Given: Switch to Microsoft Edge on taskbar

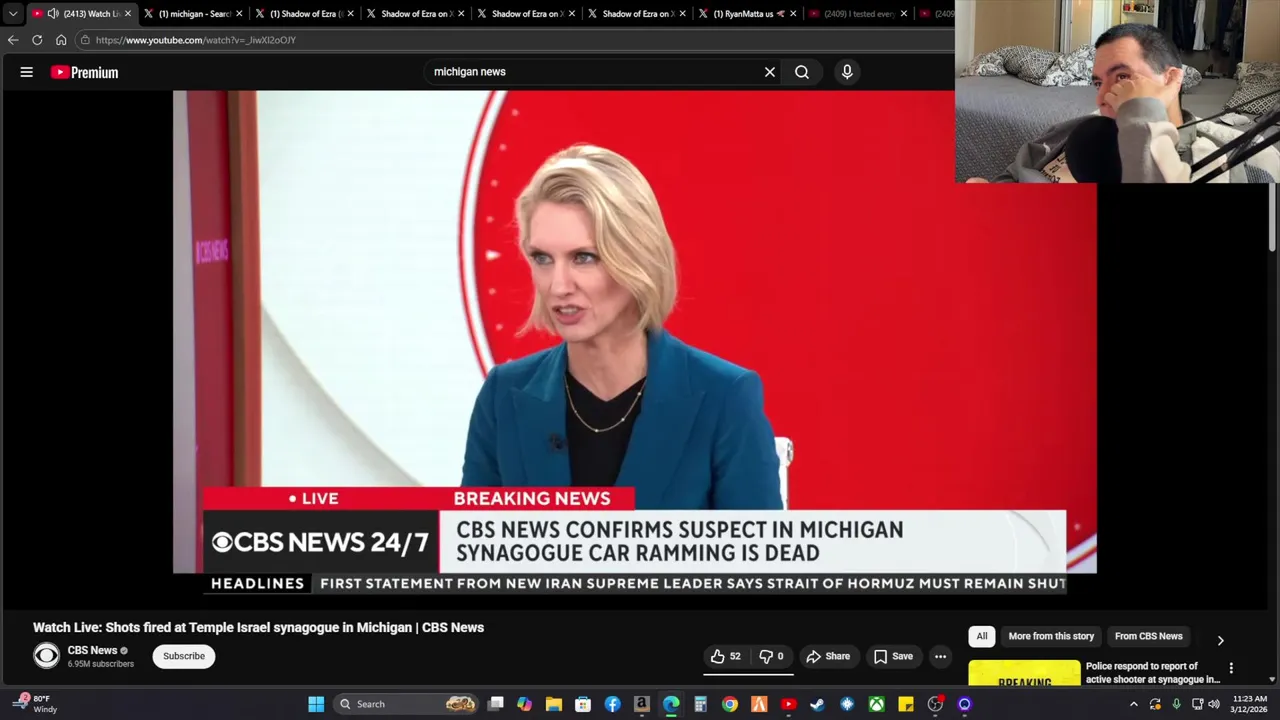Looking at the screenshot, I should tap(671, 704).
